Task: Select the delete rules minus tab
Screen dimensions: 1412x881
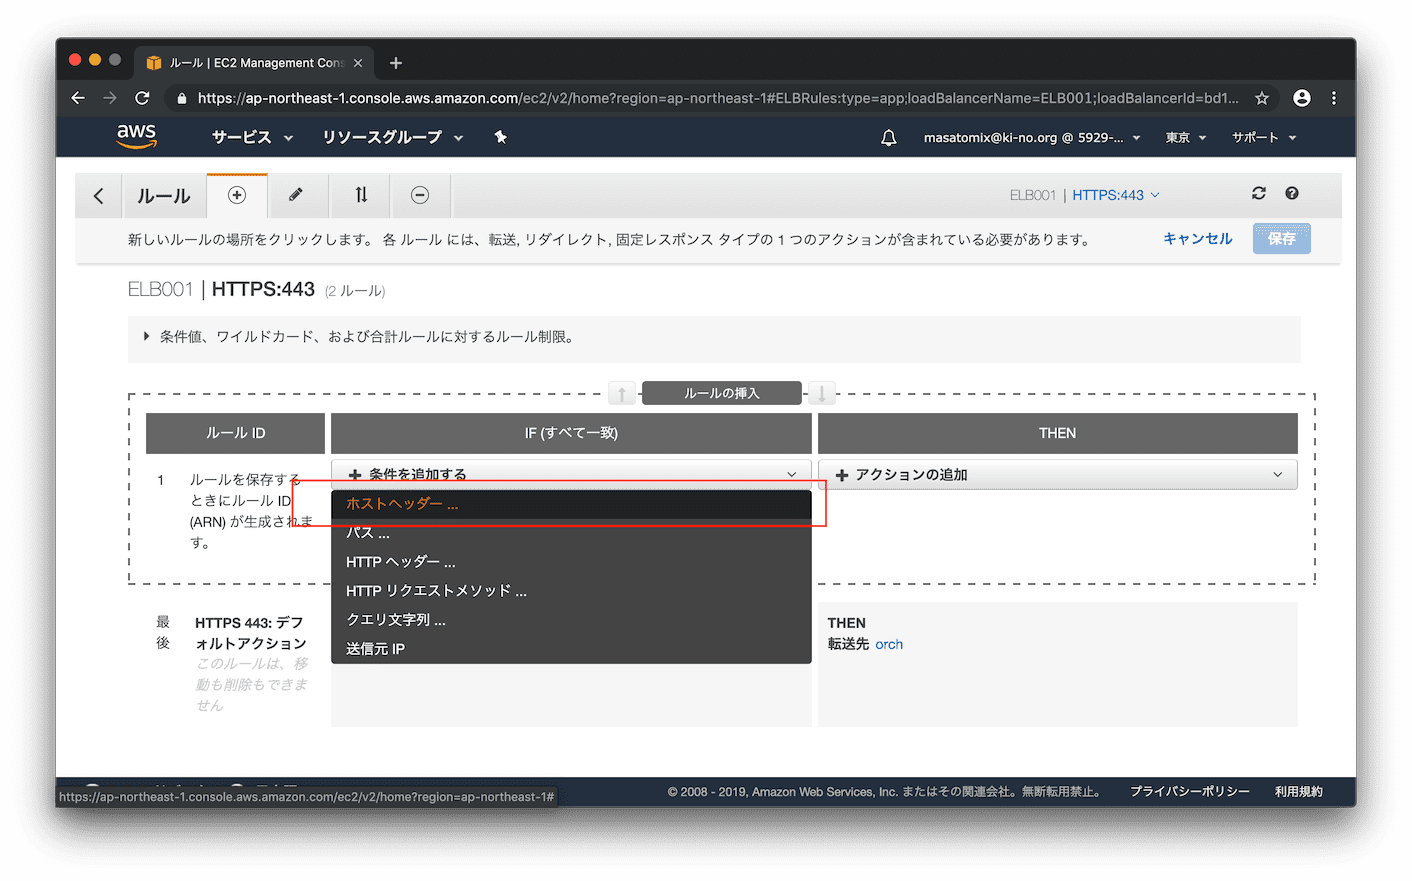Action: (420, 196)
